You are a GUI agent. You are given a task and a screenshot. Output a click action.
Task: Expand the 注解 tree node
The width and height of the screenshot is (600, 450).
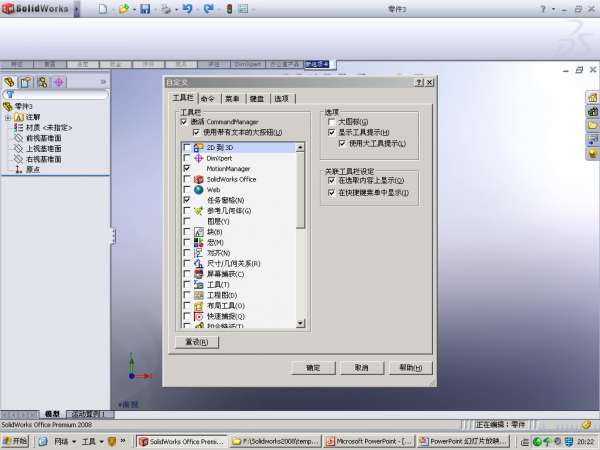point(8,117)
